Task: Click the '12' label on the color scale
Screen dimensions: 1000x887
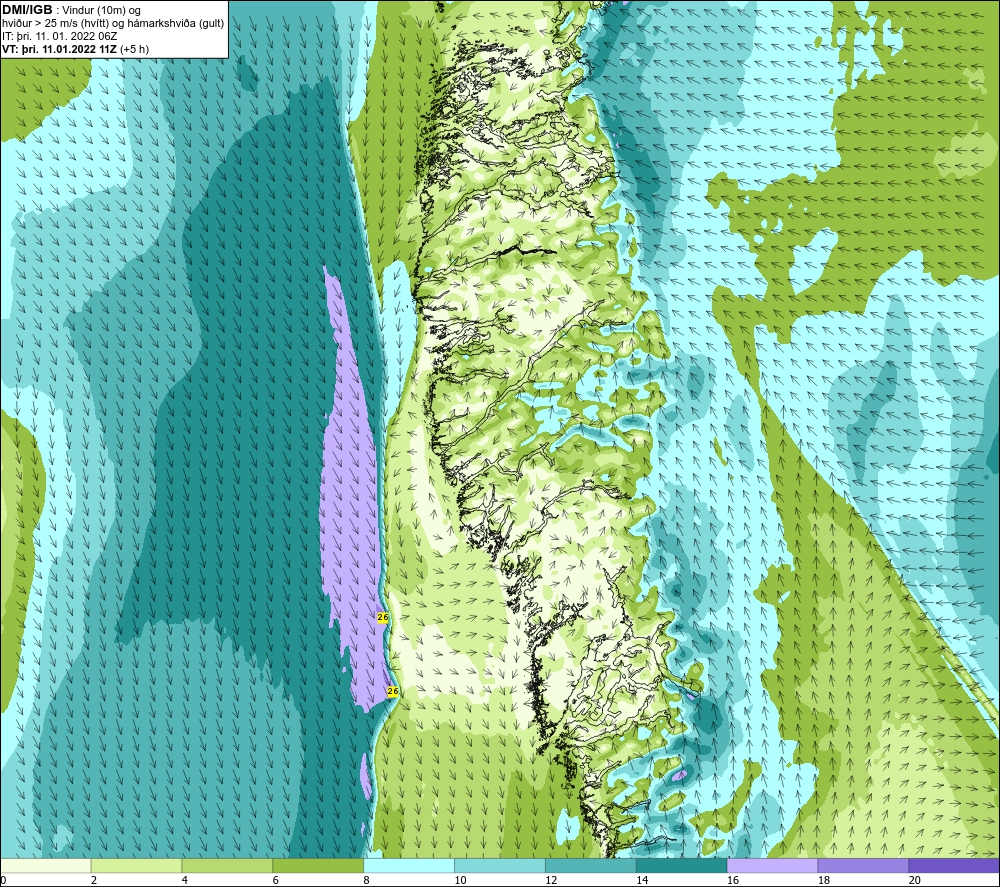Action: 551,880
